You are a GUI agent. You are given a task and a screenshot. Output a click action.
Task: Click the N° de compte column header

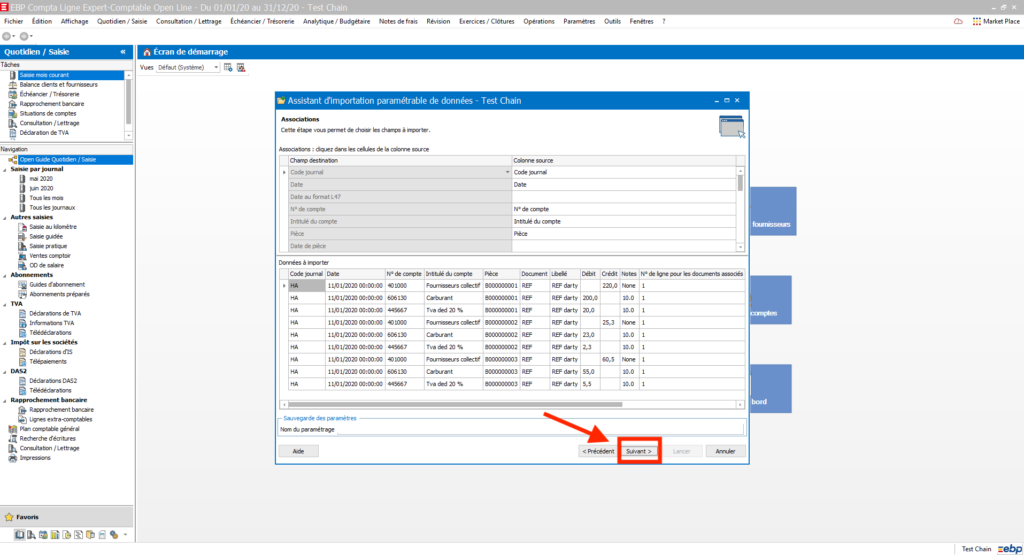point(404,274)
